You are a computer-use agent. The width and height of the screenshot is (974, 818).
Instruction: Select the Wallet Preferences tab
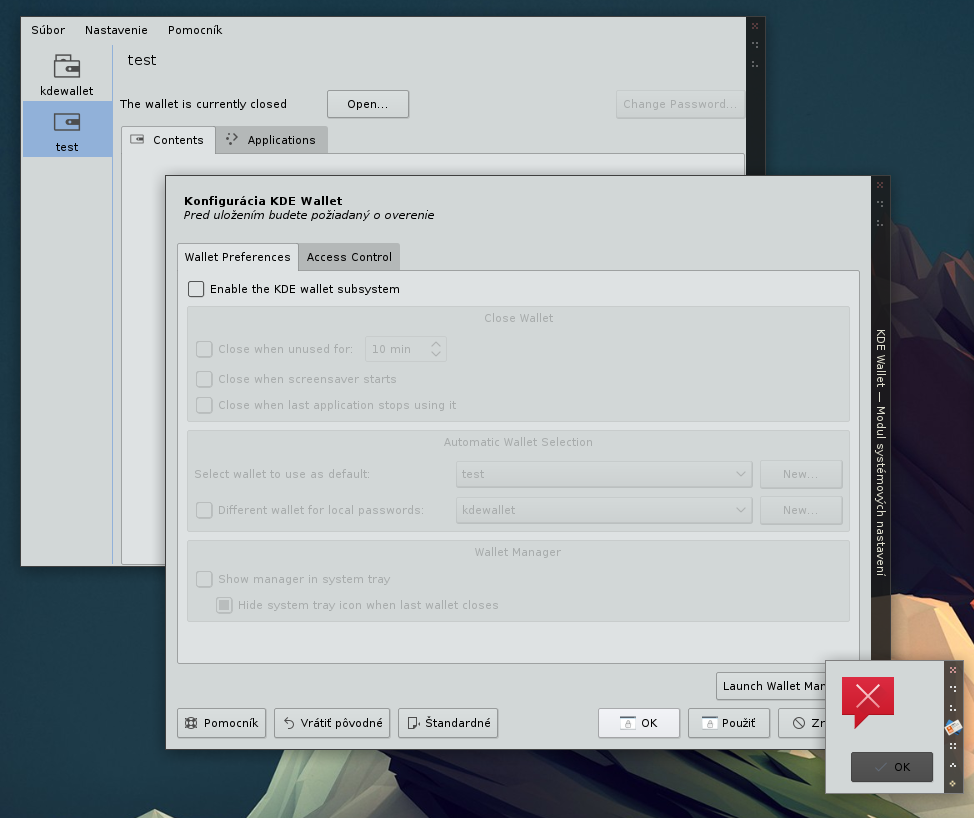237,257
